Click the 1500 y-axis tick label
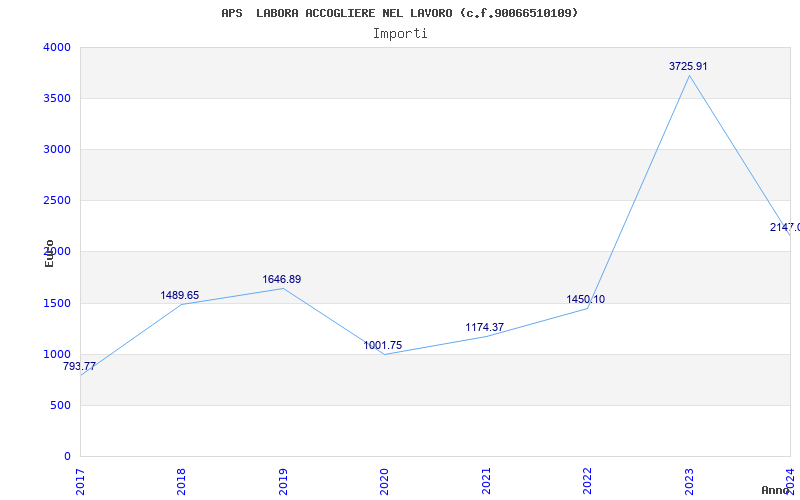The width and height of the screenshot is (800, 500). pyautogui.click(x=57, y=304)
